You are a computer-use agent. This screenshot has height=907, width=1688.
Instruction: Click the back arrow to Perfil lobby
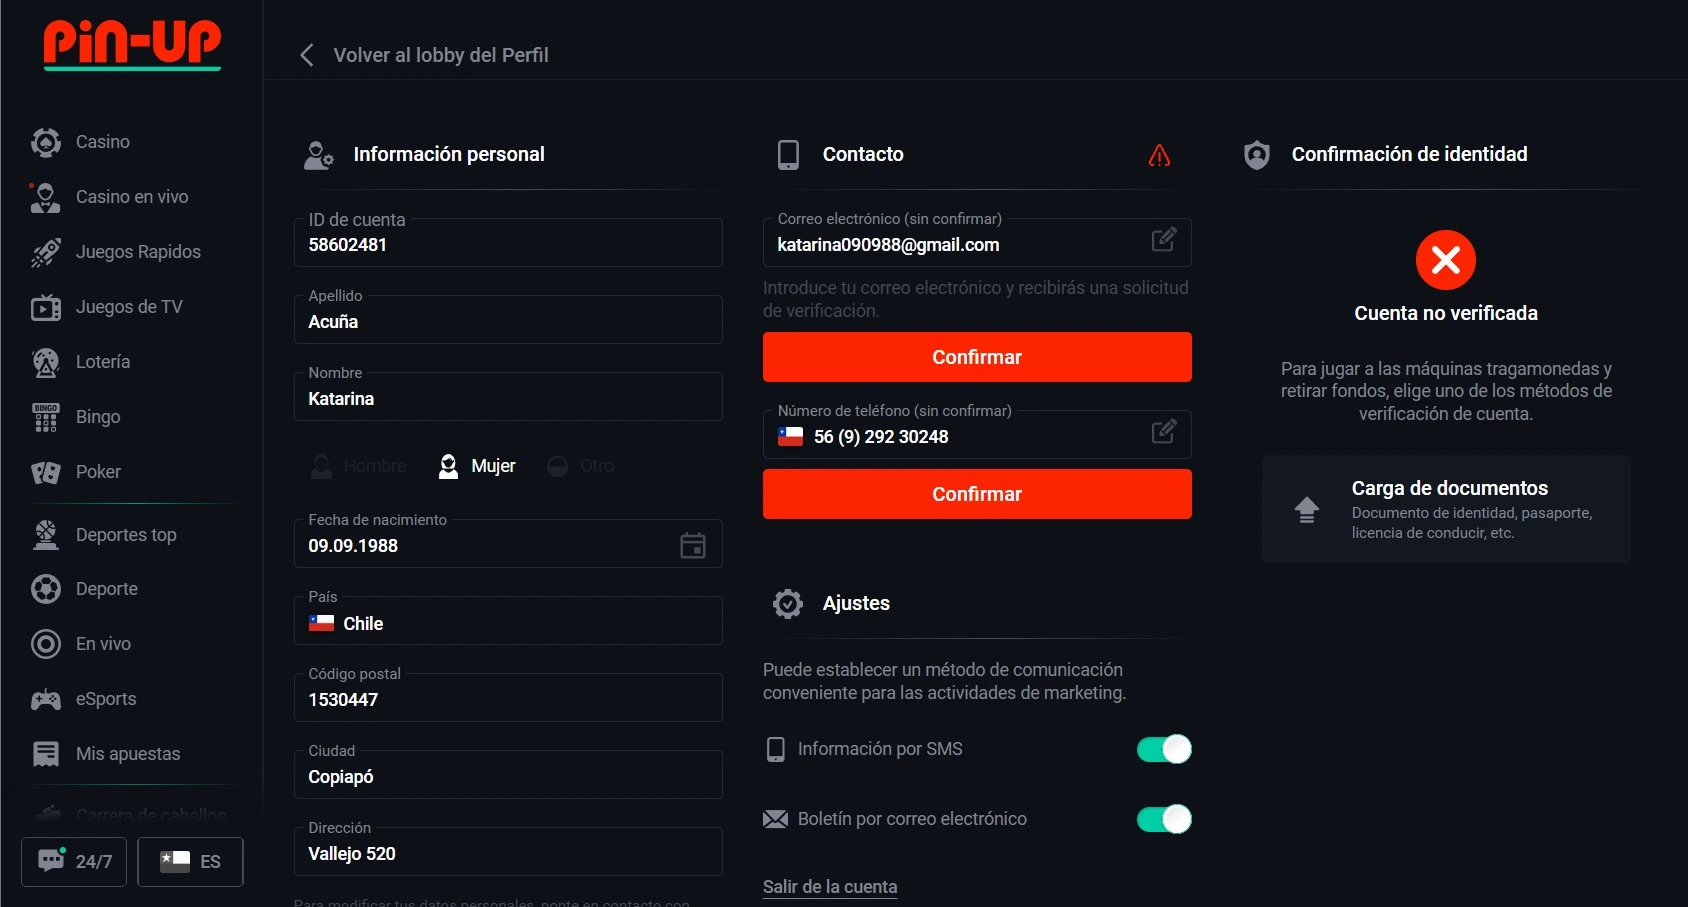pos(307,55)
